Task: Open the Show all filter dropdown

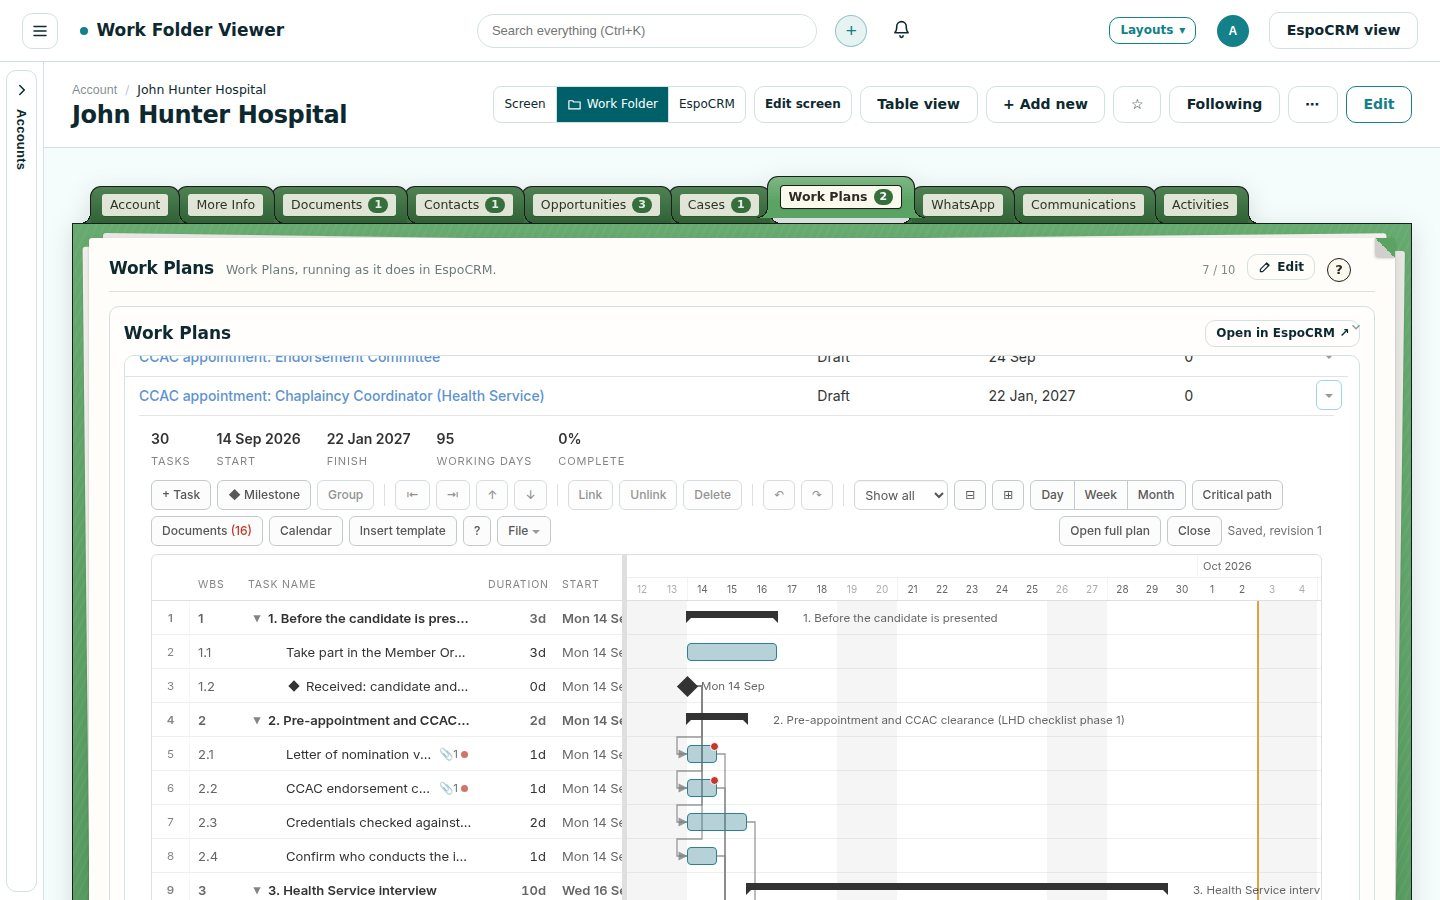Action: (x=900, y=495)
